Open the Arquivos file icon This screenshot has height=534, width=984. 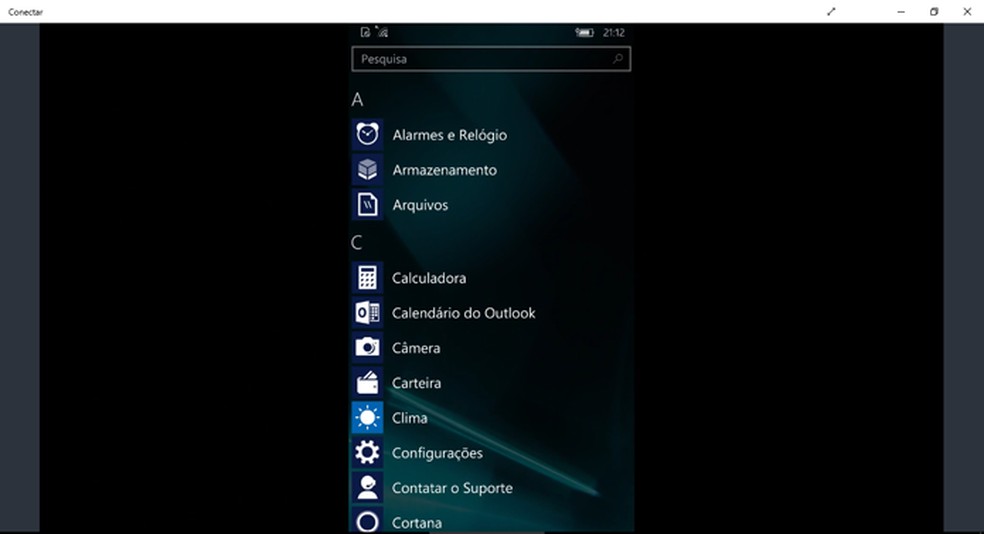tap(367, 205)
